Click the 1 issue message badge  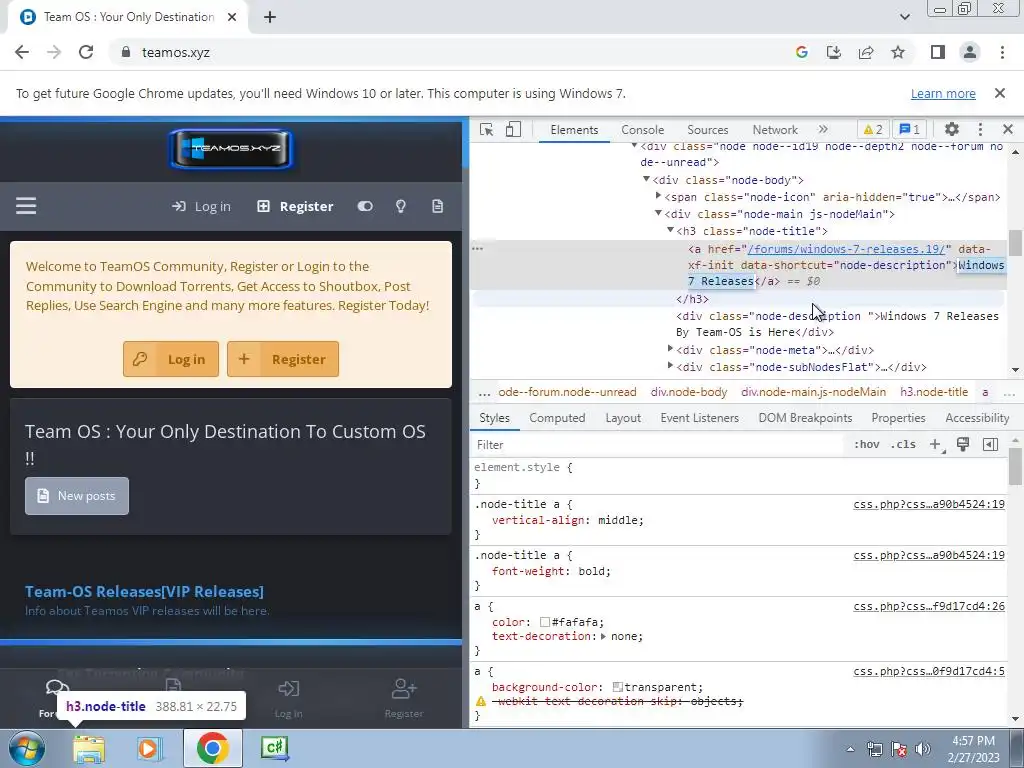910,129
